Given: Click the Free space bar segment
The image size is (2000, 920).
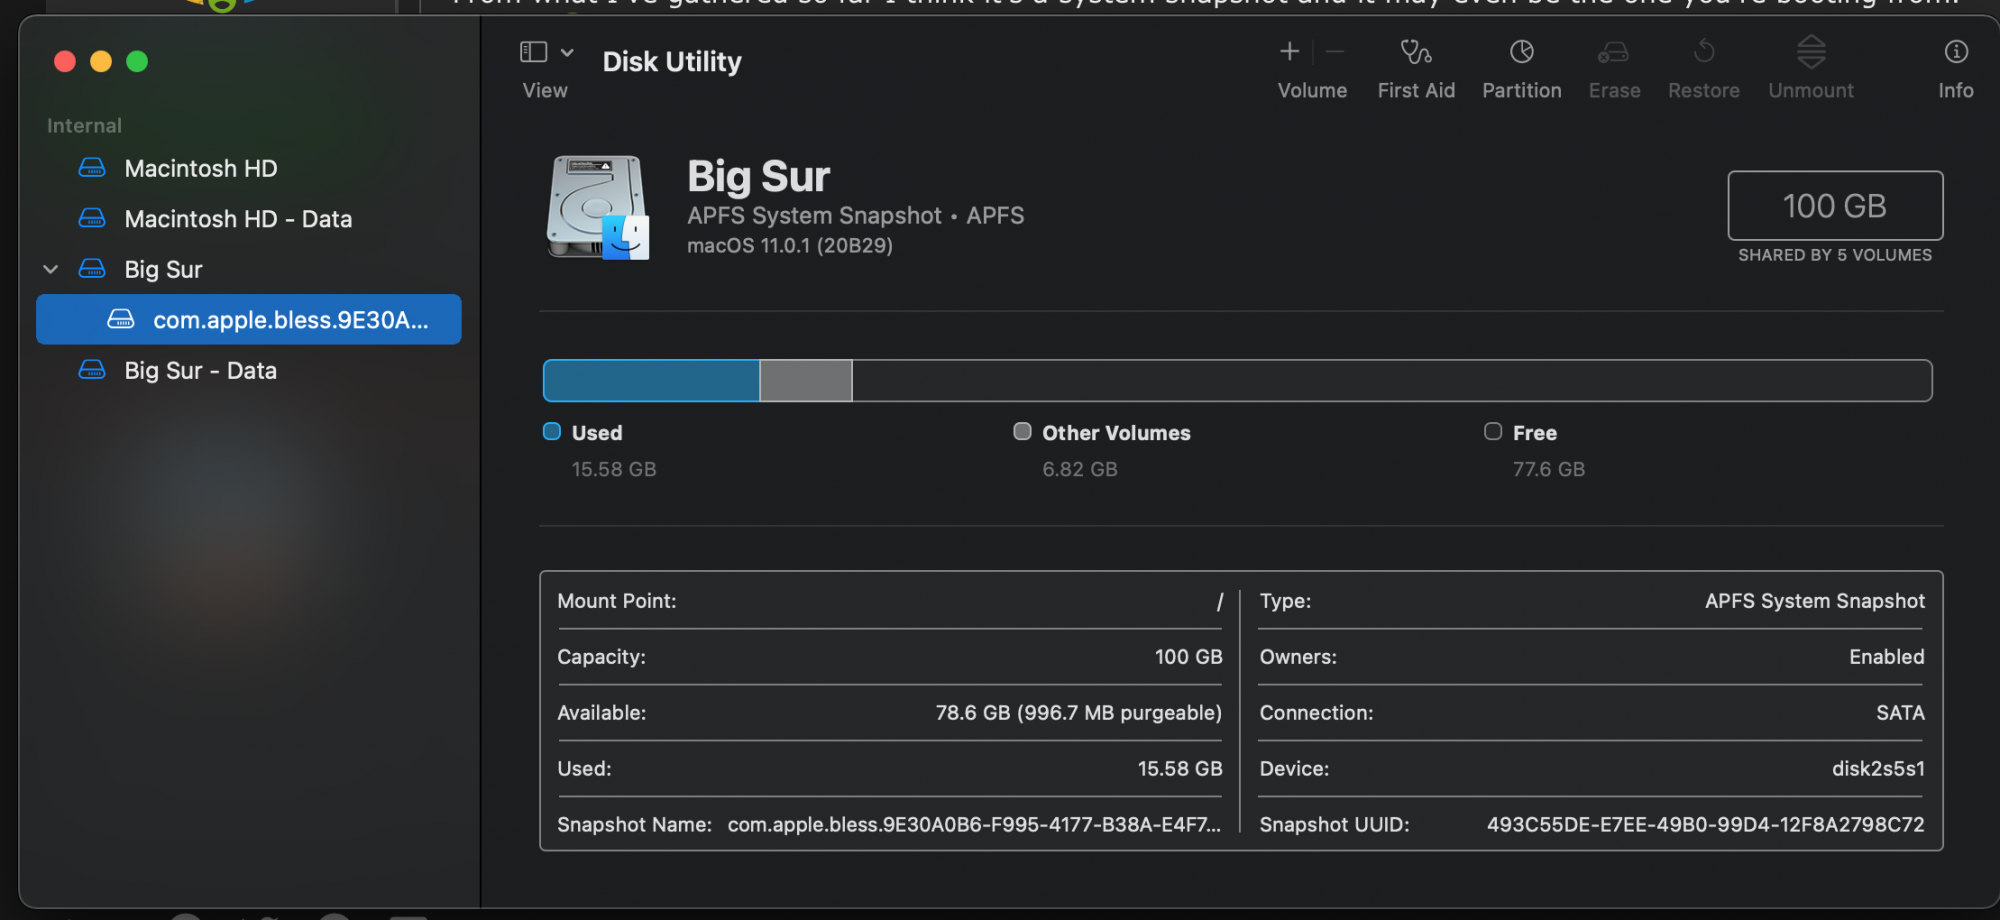Looking at the screenshot, I should tap(1392, 381).
